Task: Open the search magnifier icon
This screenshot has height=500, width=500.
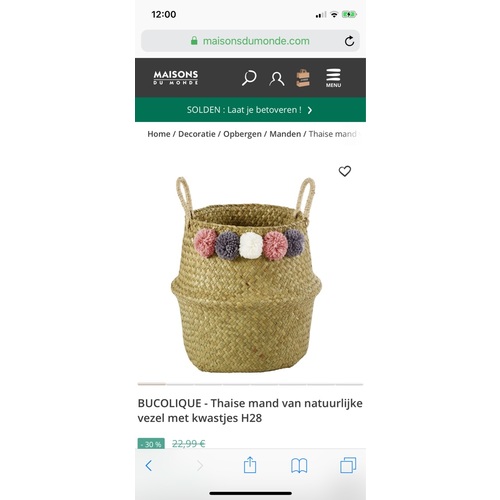Action: (x=249, y=78)
